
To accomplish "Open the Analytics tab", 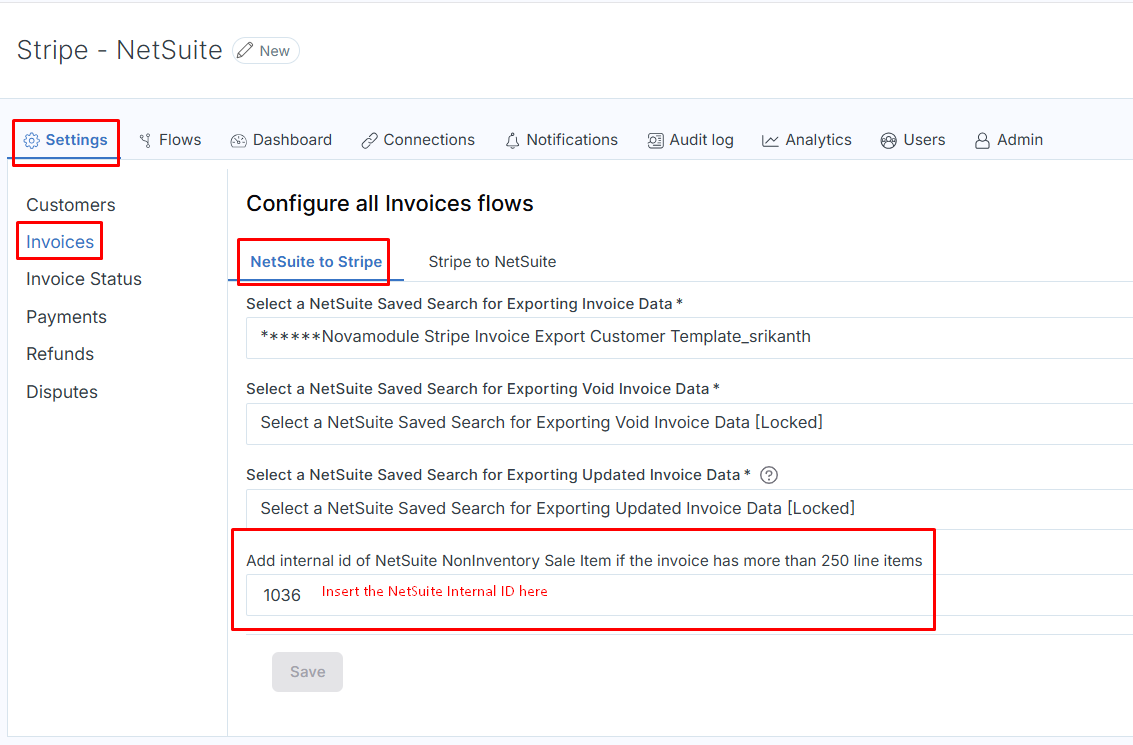I will [806, 140].
